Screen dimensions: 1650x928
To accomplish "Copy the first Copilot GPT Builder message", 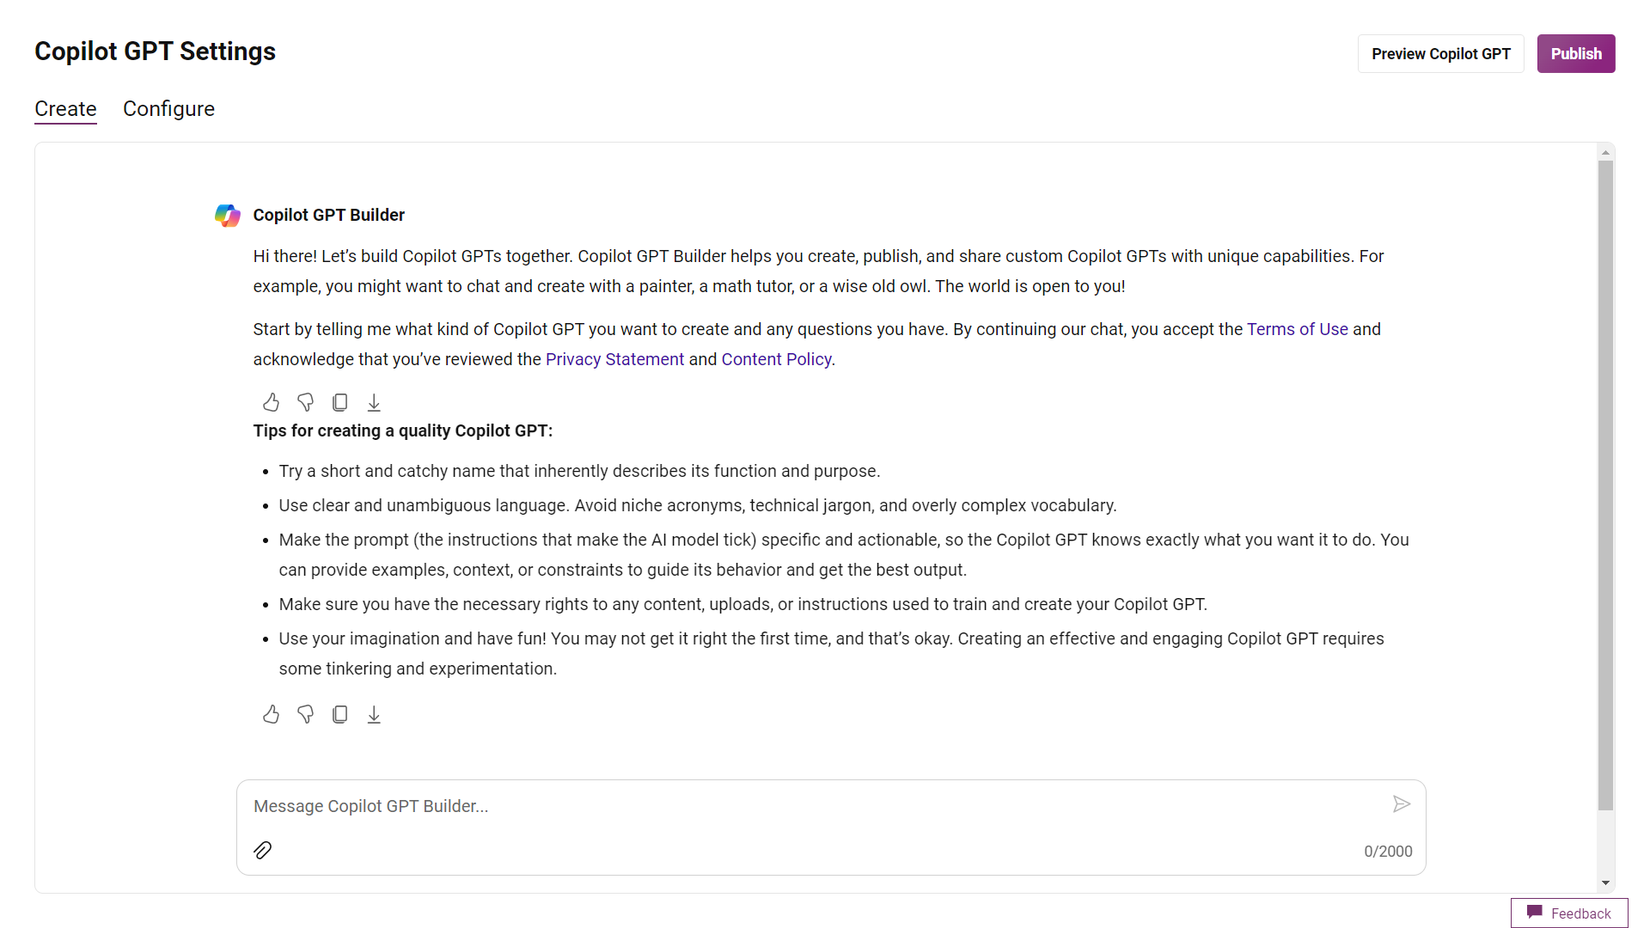I will coord(340,402).
